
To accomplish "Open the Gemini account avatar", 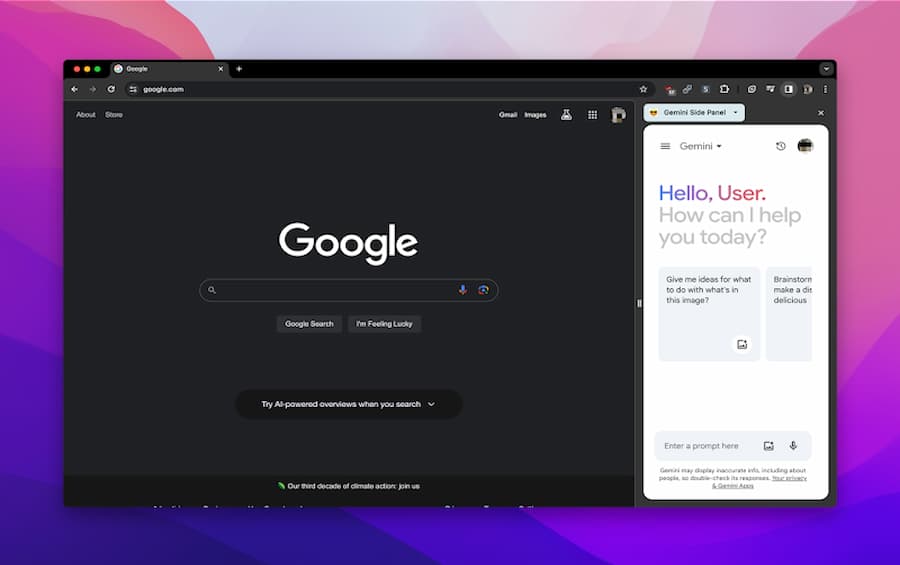I will coord(805,146).
